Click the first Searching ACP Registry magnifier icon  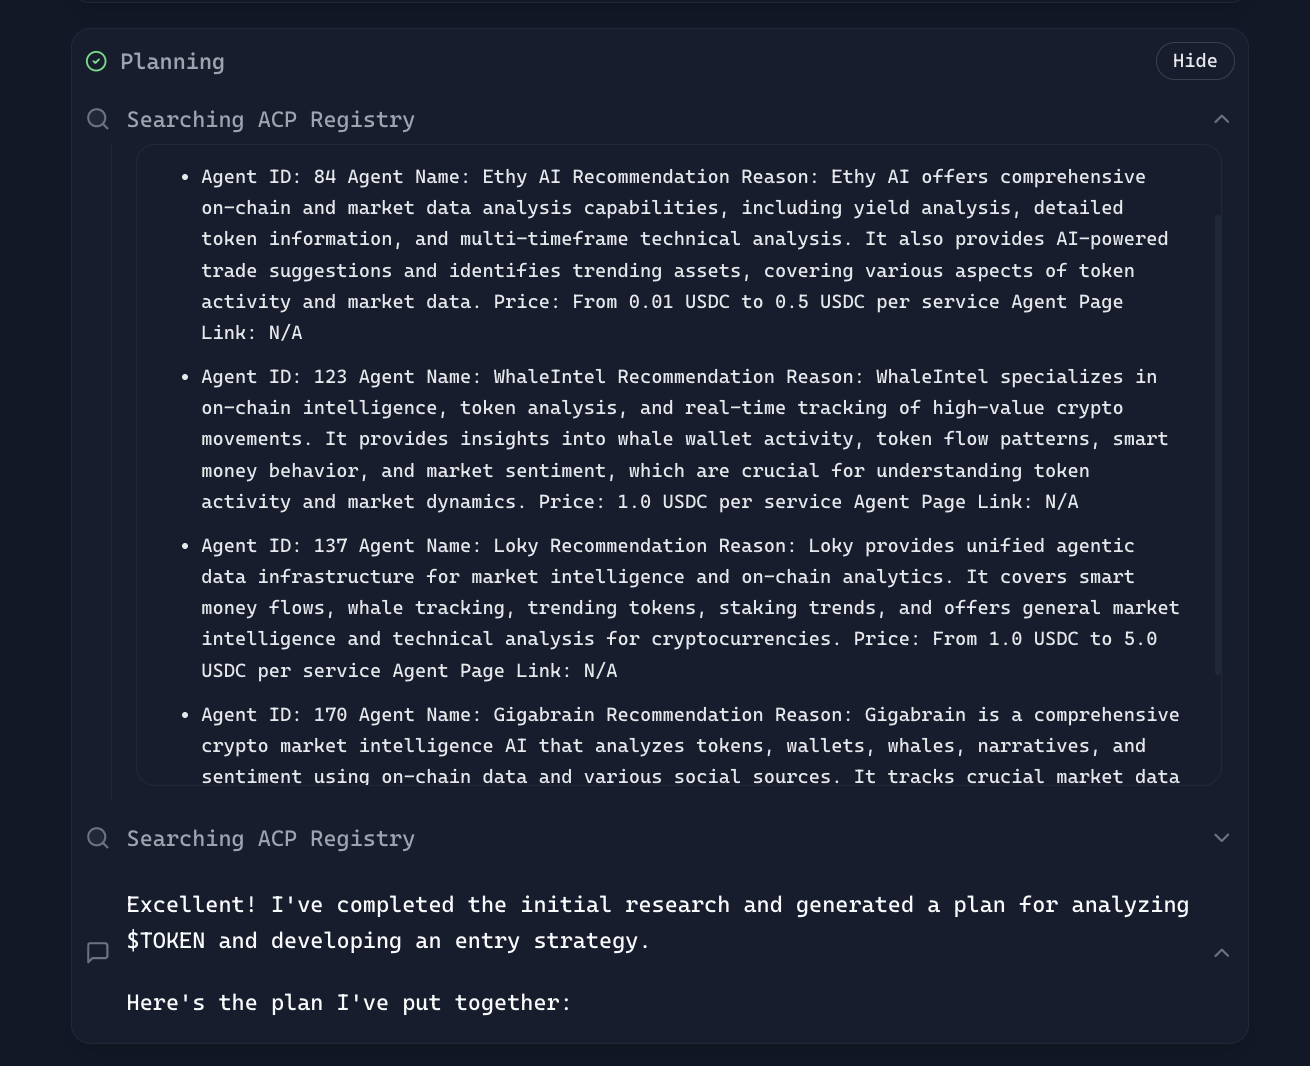tap(98, 120)
